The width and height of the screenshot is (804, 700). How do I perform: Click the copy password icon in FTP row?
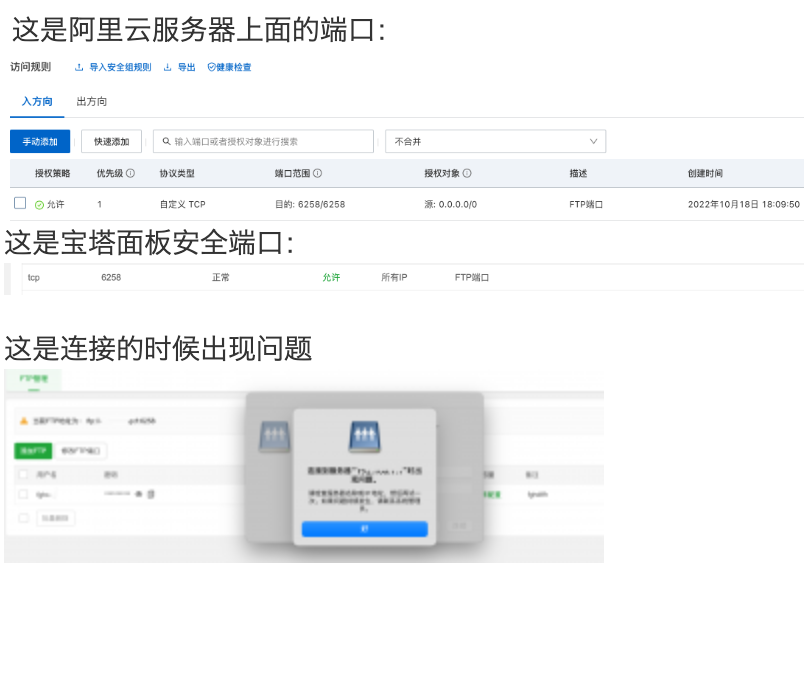pos(151,494)
